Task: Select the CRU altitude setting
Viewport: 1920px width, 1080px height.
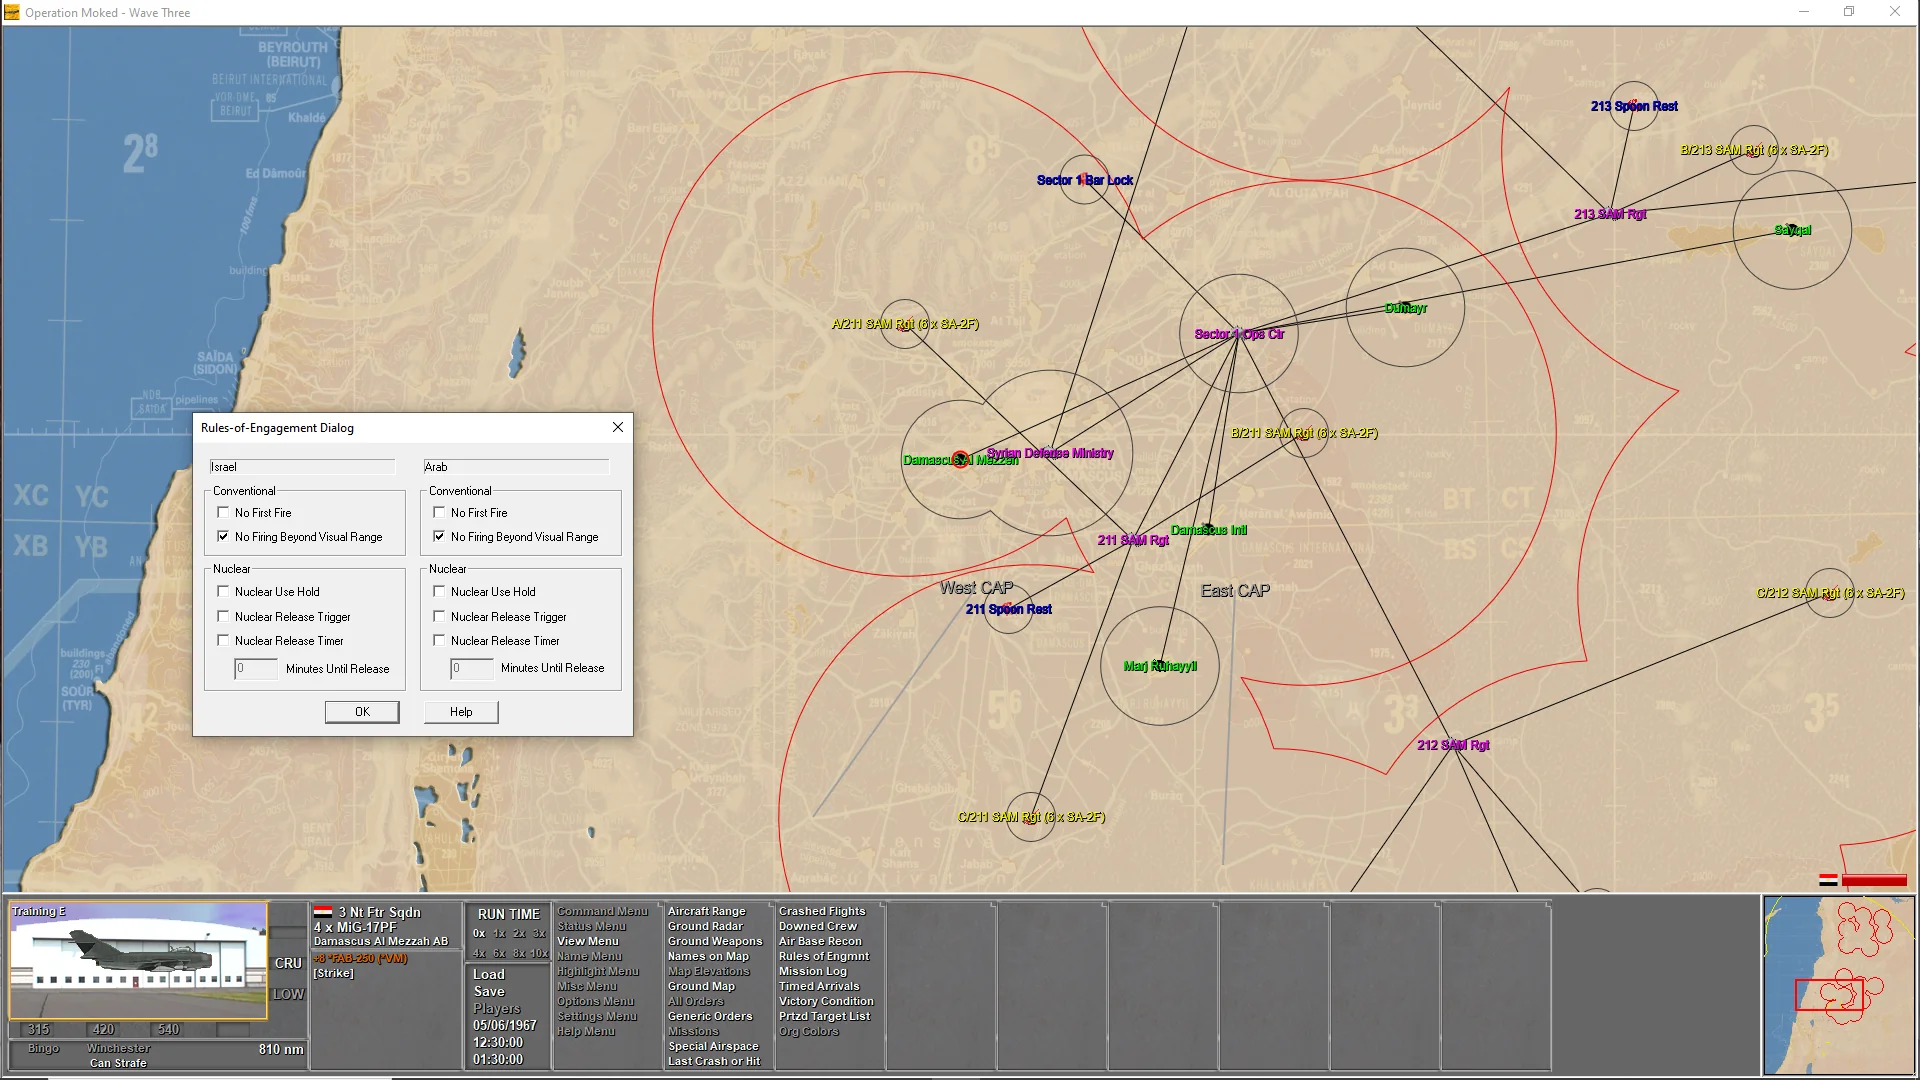Action: pyautogui.click(x=288, y=963)
